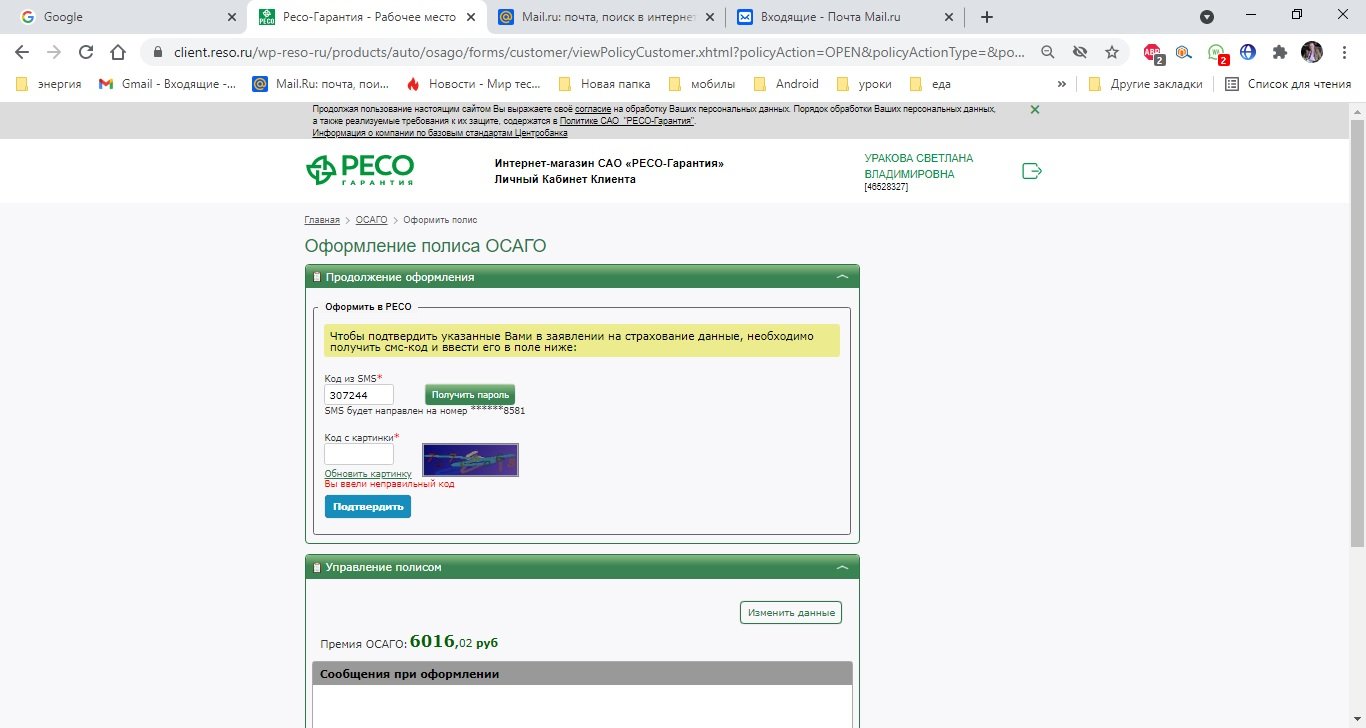Open the ABP extension icon
Viewport: 1366px width, 728px height.
point(1153,53)
